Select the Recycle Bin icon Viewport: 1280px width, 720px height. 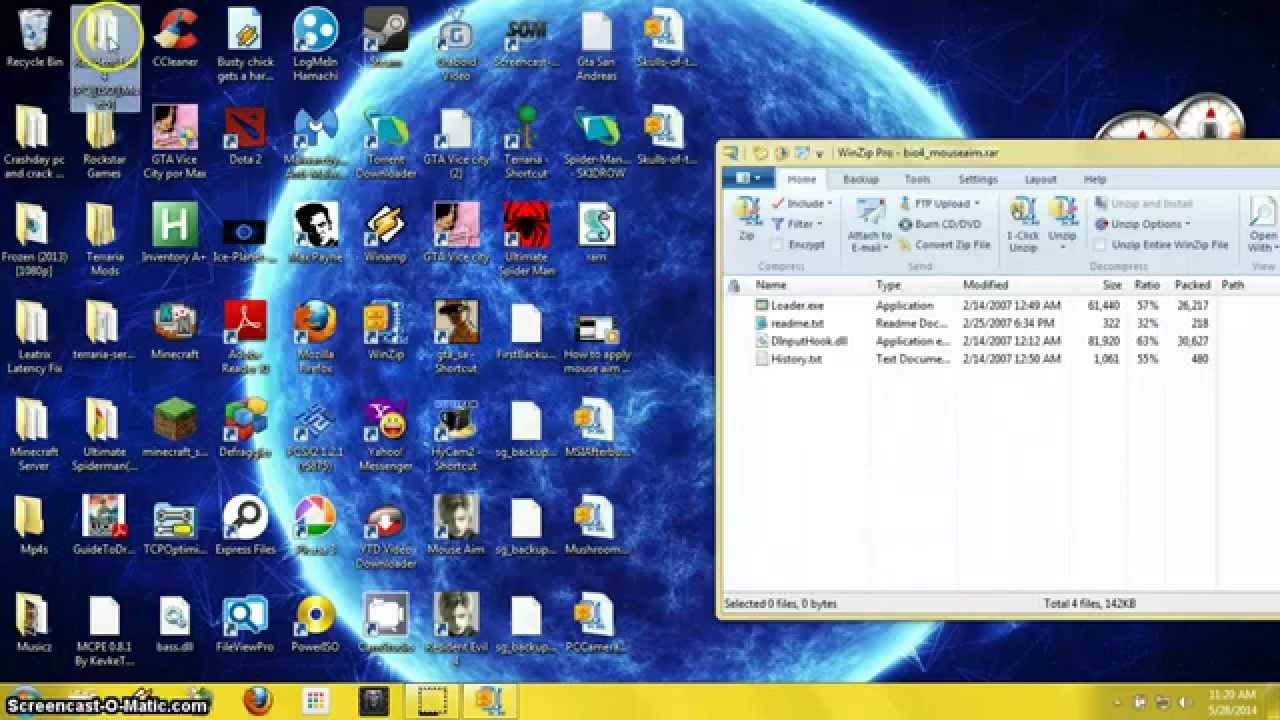point(34,39)
